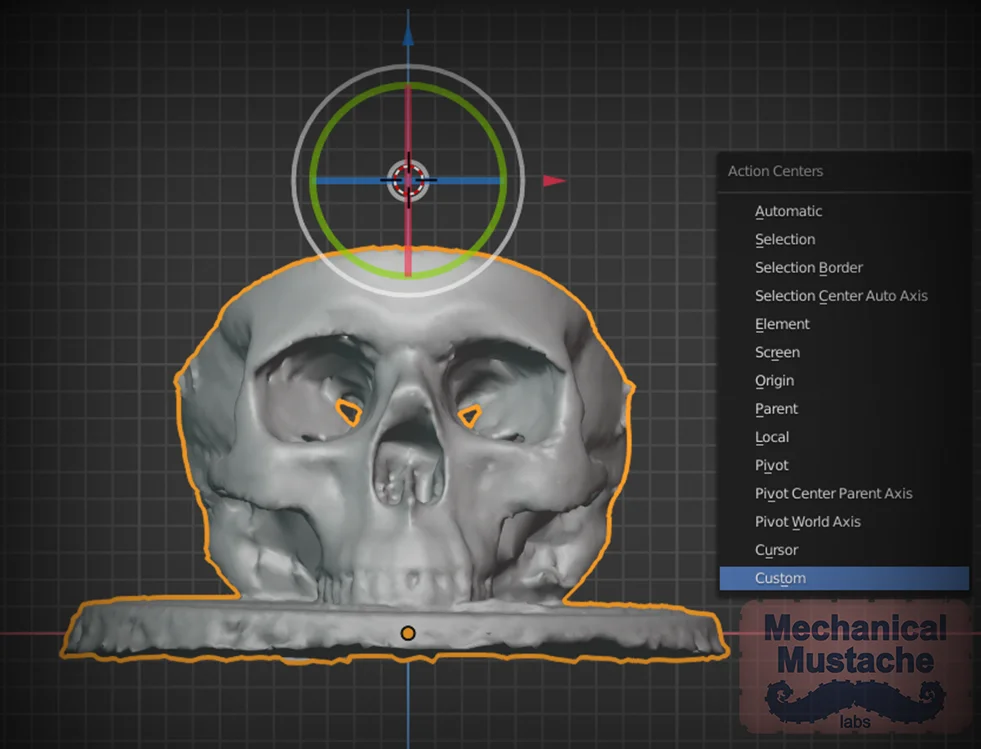Image resolution: width=981 pixels, height=749 pixels.
Task: Select "Cursor" as the action center
Action: tap(775, 549)
